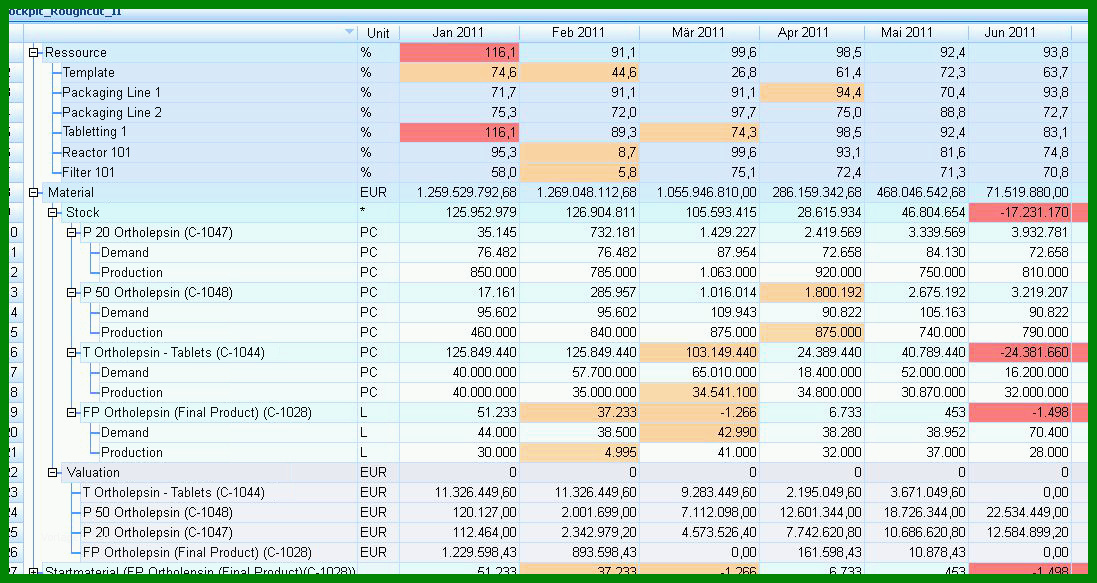The image size is (1097, 583).
Task: Collapse the Material tree node
Action: (x=33, y=192)
